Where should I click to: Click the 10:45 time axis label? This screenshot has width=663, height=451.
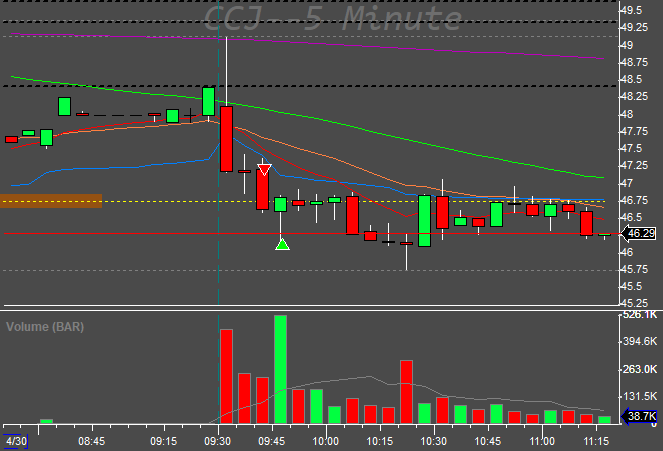coord(488,441)
